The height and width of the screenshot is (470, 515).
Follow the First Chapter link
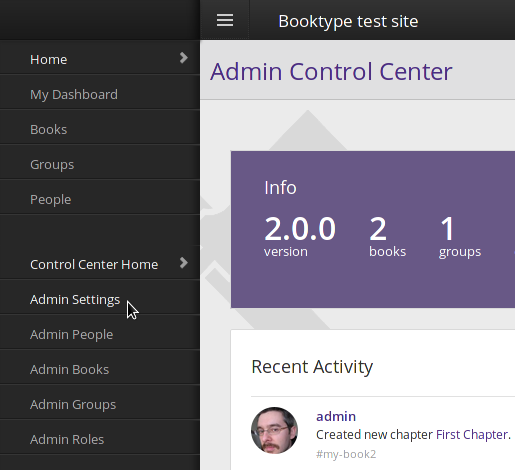(472, 435)
